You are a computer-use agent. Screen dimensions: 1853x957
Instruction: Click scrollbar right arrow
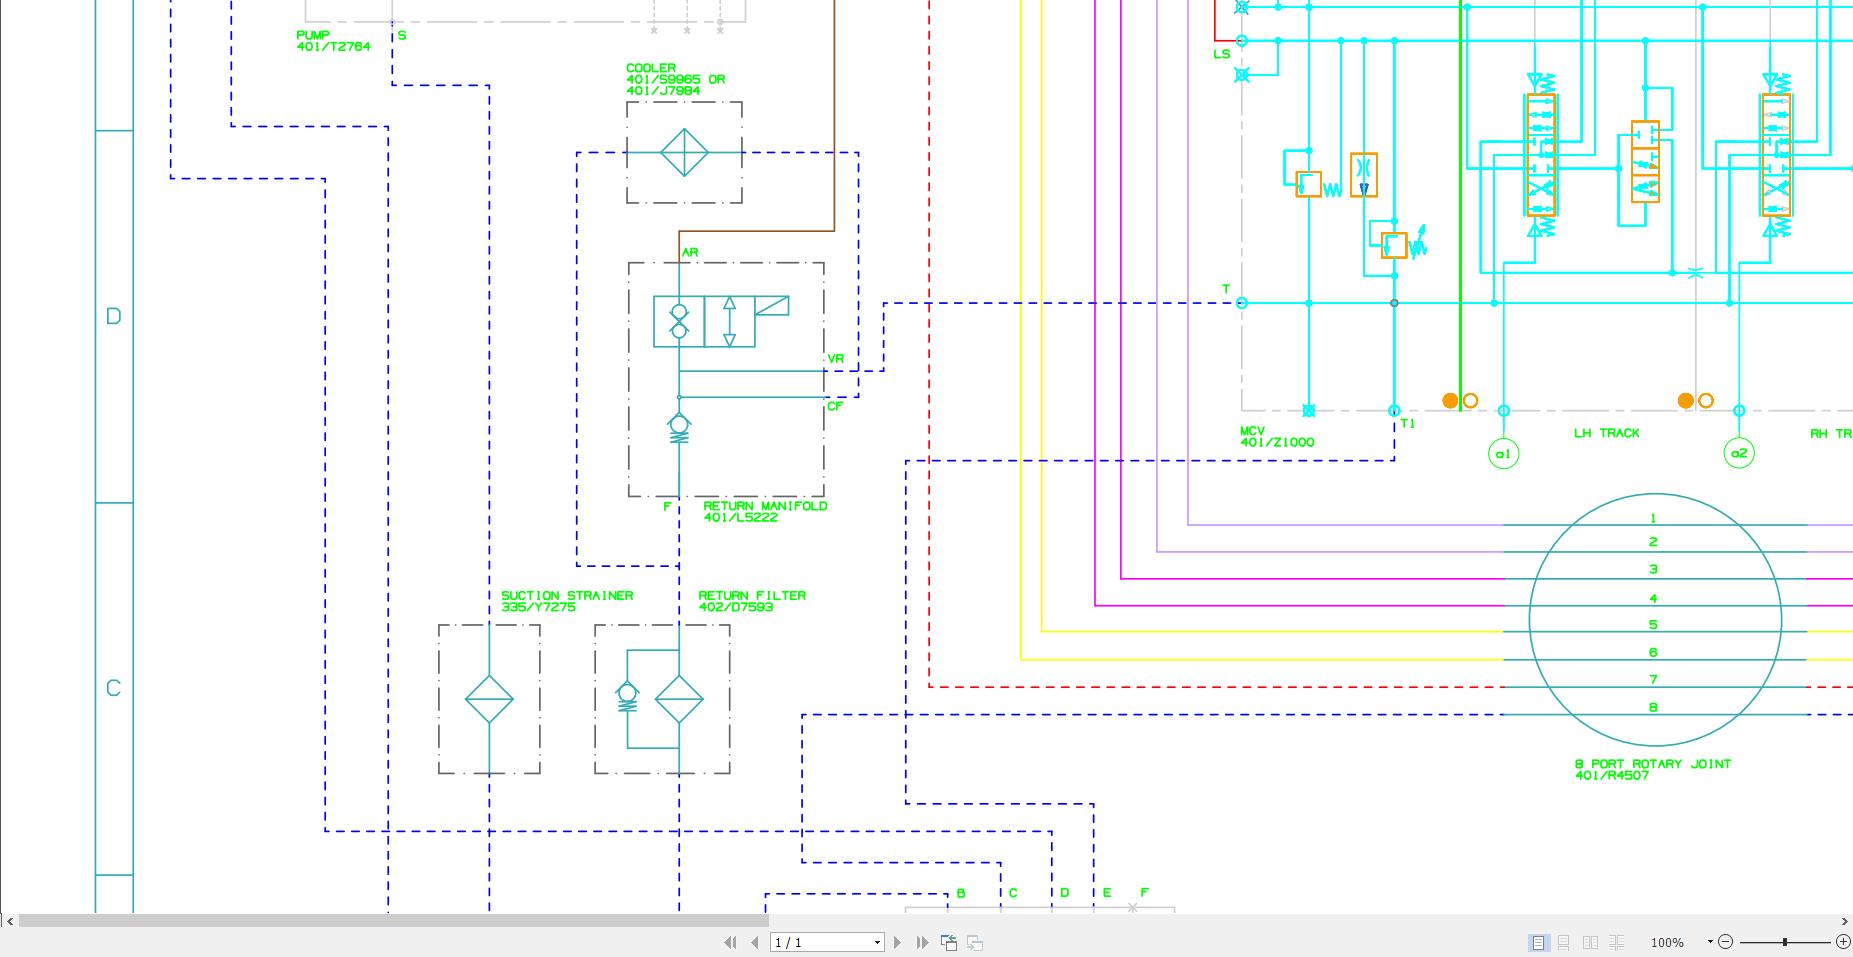[1845, 921]
